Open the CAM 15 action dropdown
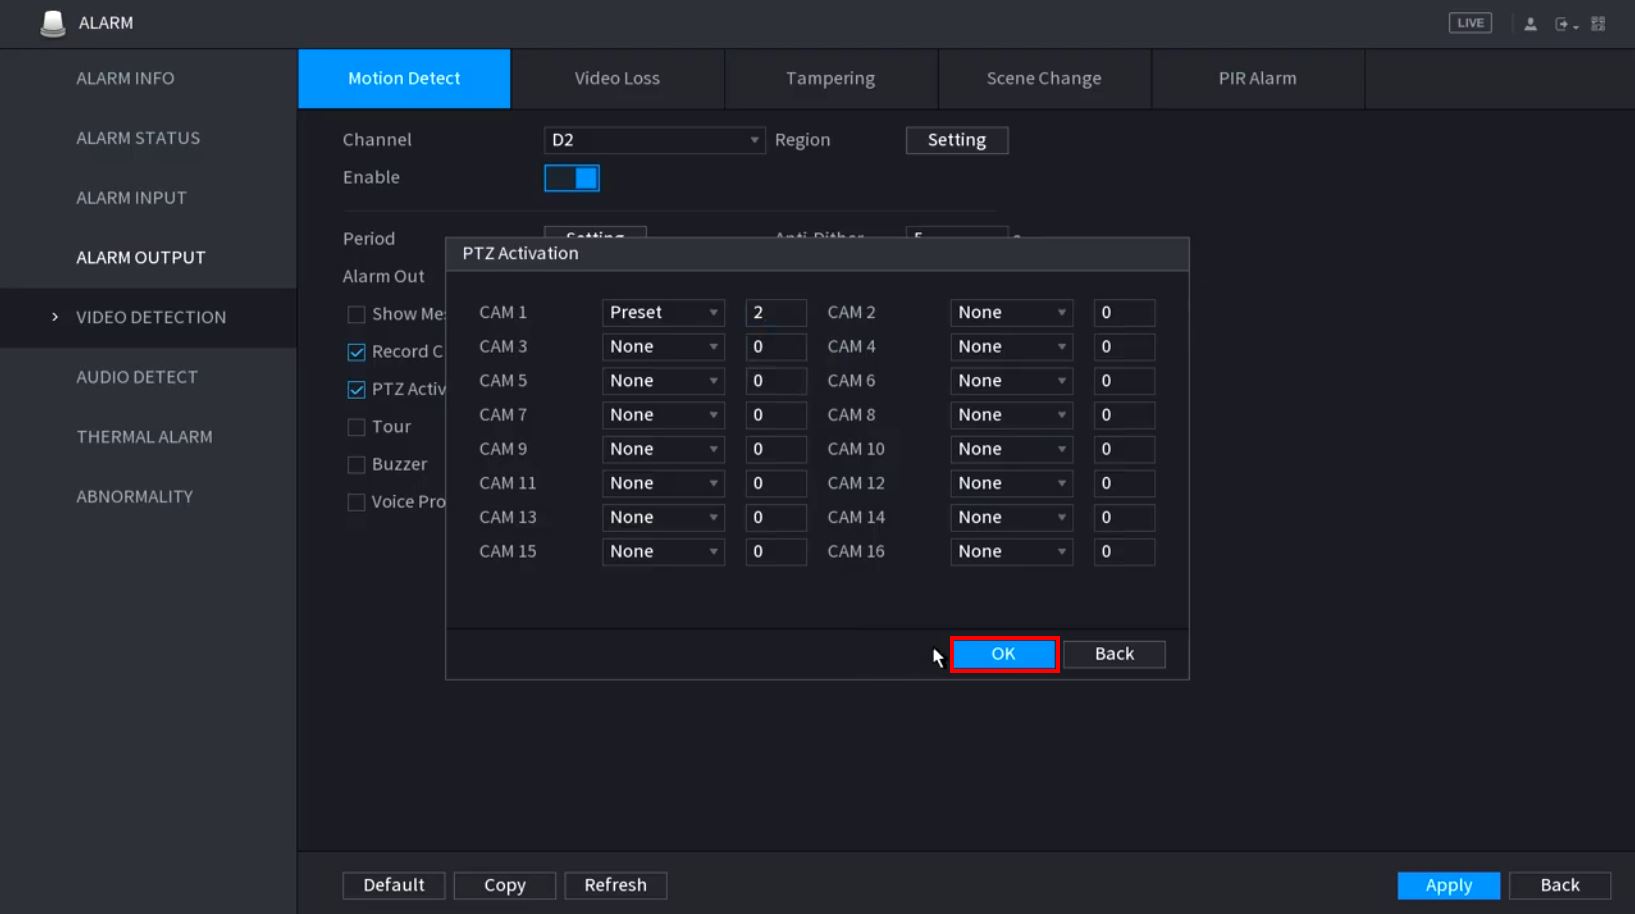Viewport: 1635px width, 914px height. pos(663,552)
